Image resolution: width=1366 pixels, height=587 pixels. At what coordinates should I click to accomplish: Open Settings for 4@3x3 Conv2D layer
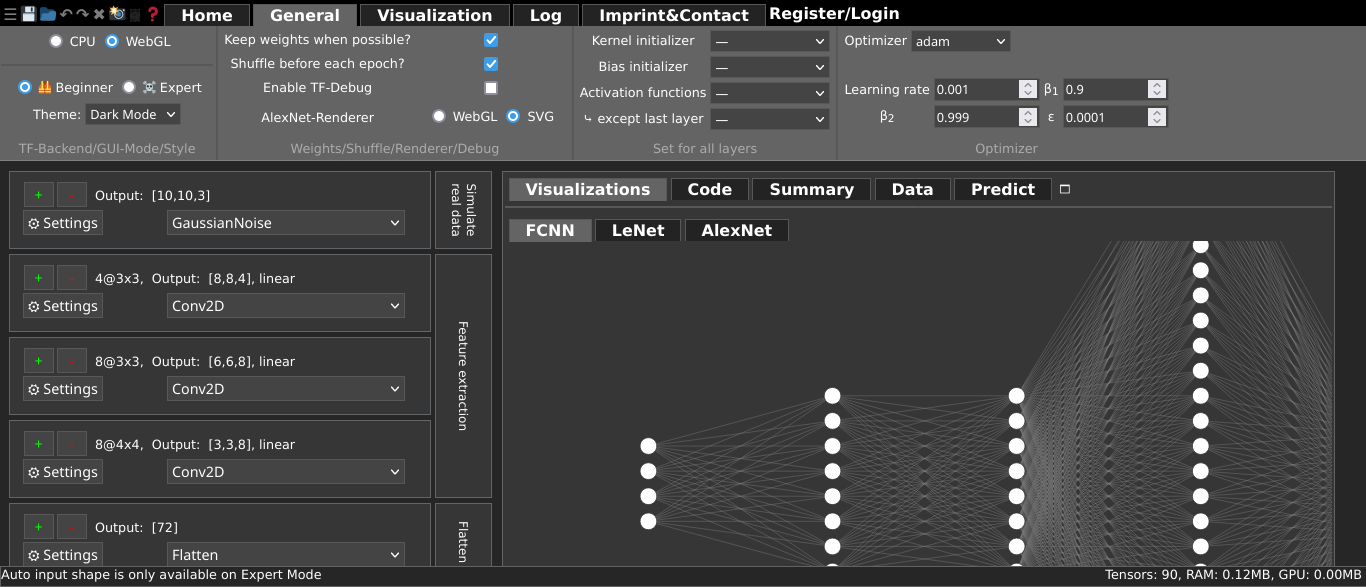coord(63,306)
